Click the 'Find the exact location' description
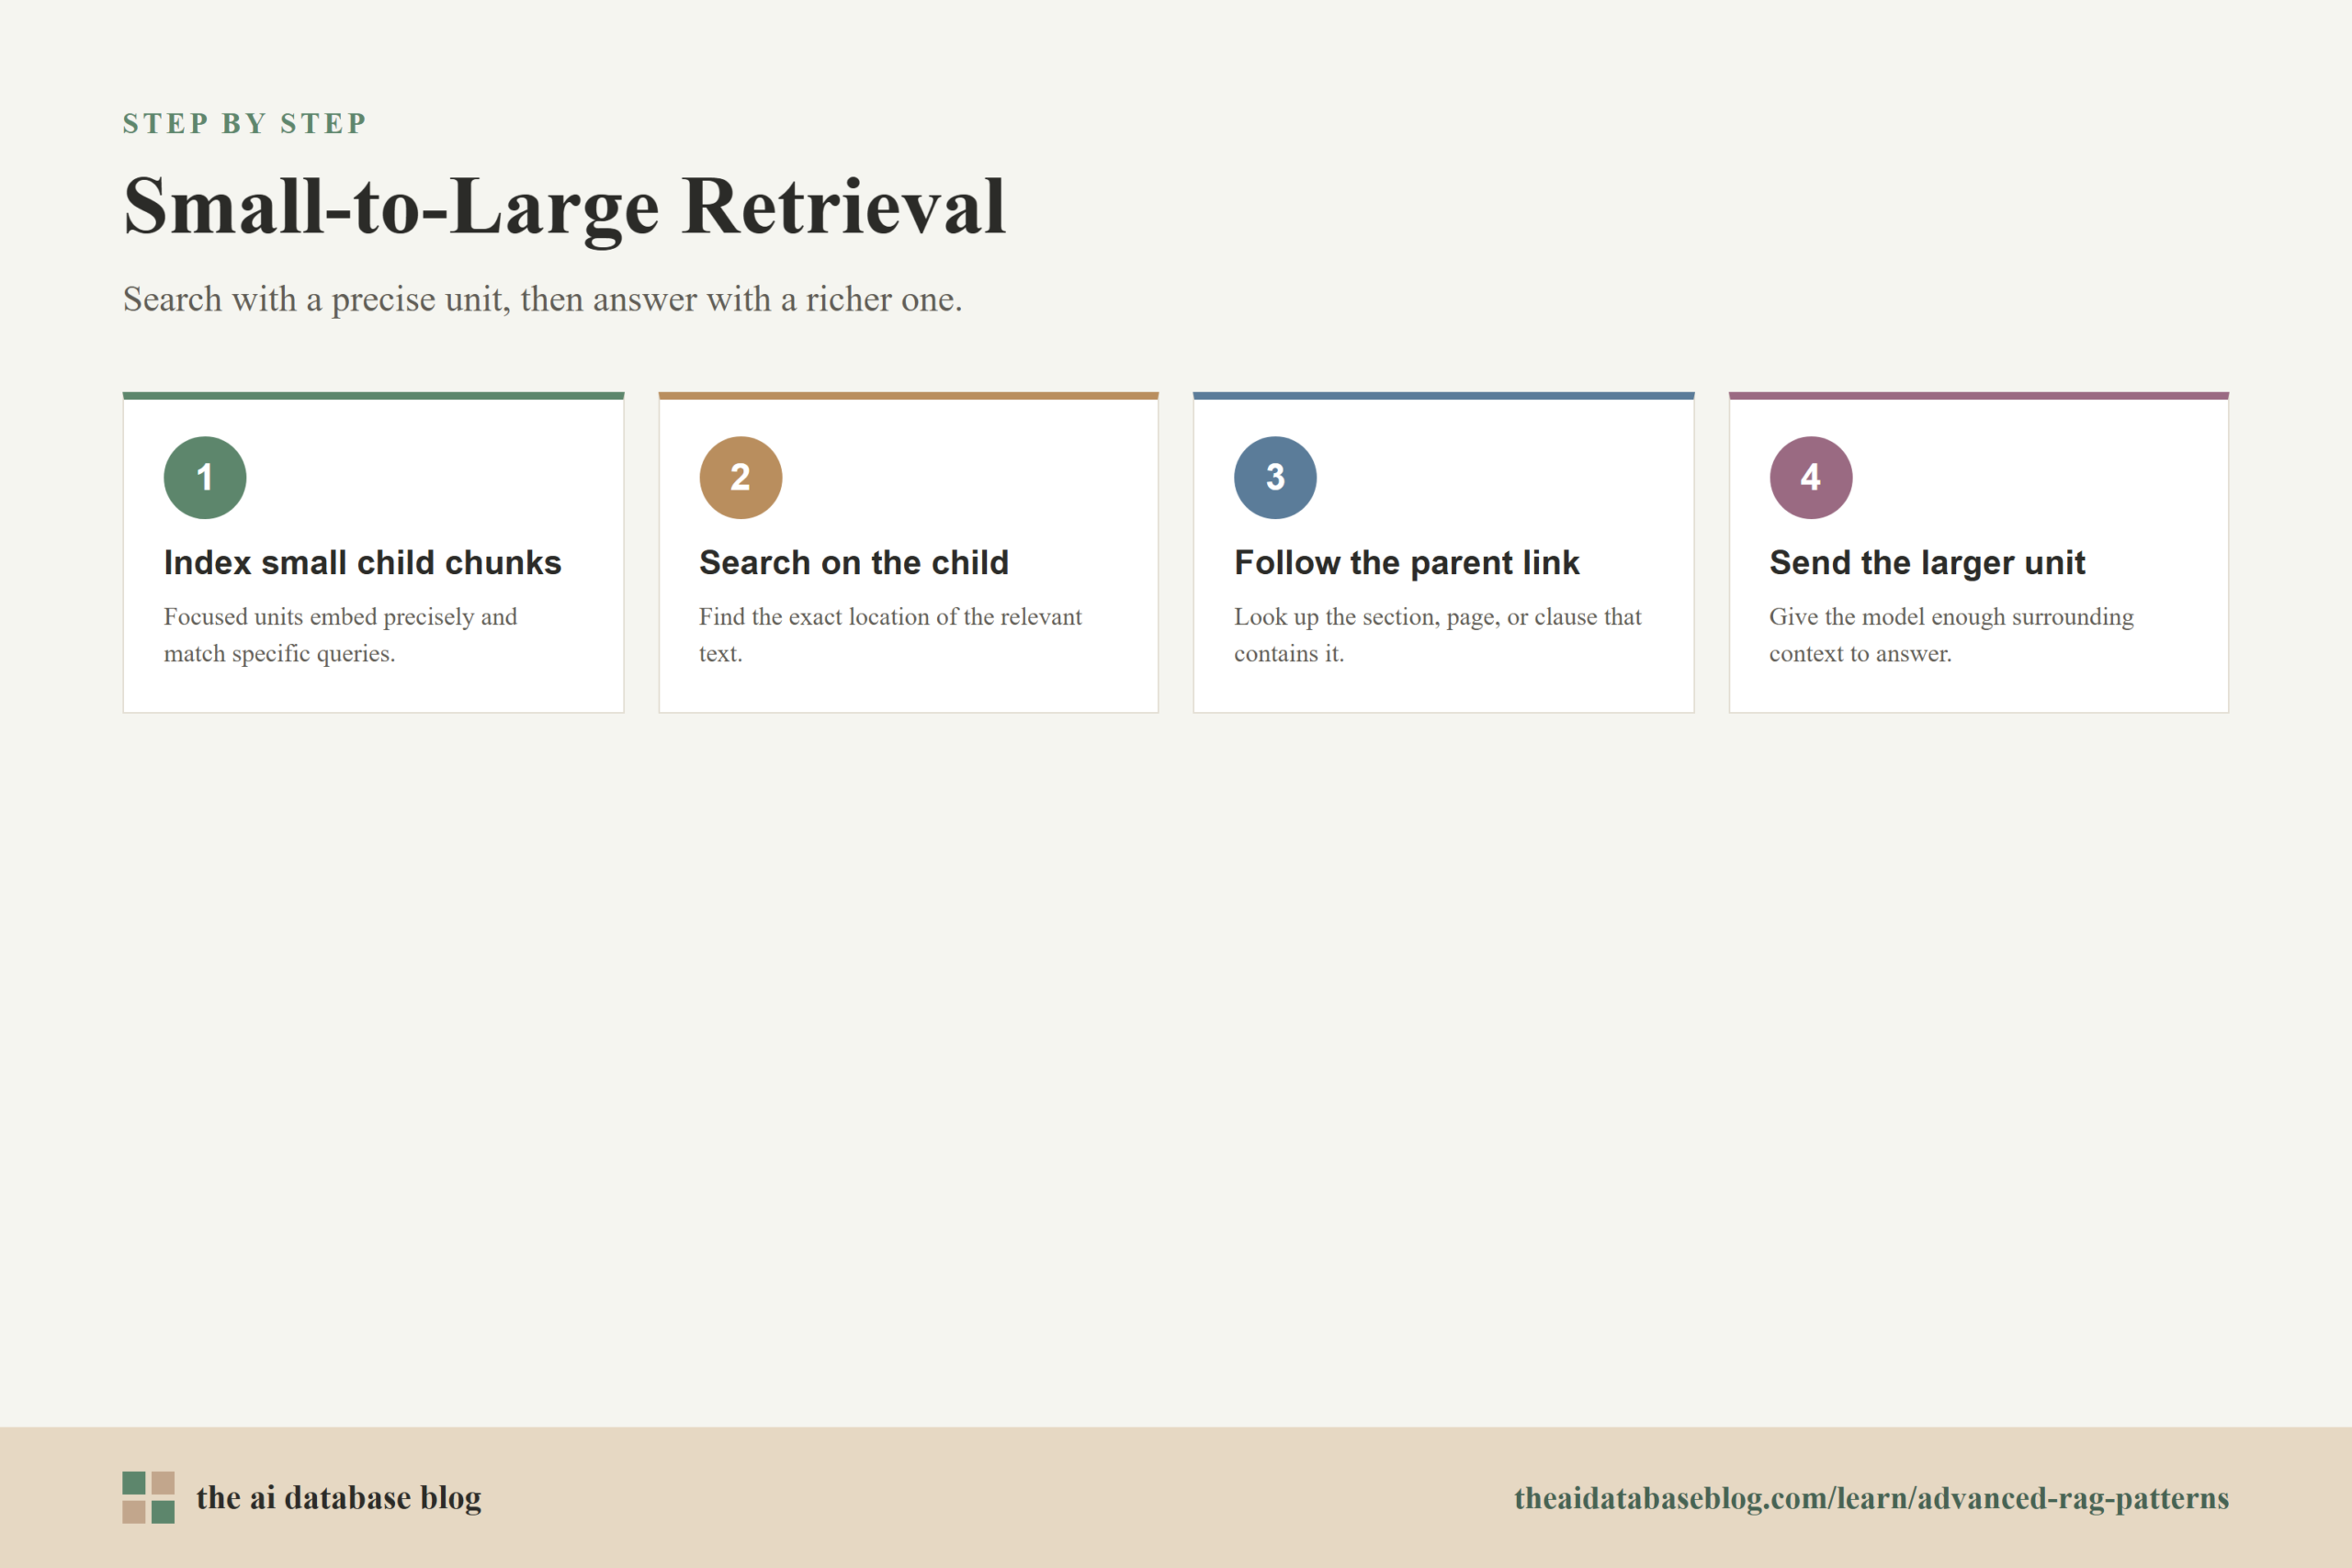The width and height of the screenshot is (2352, 1568). click(890, 635)
